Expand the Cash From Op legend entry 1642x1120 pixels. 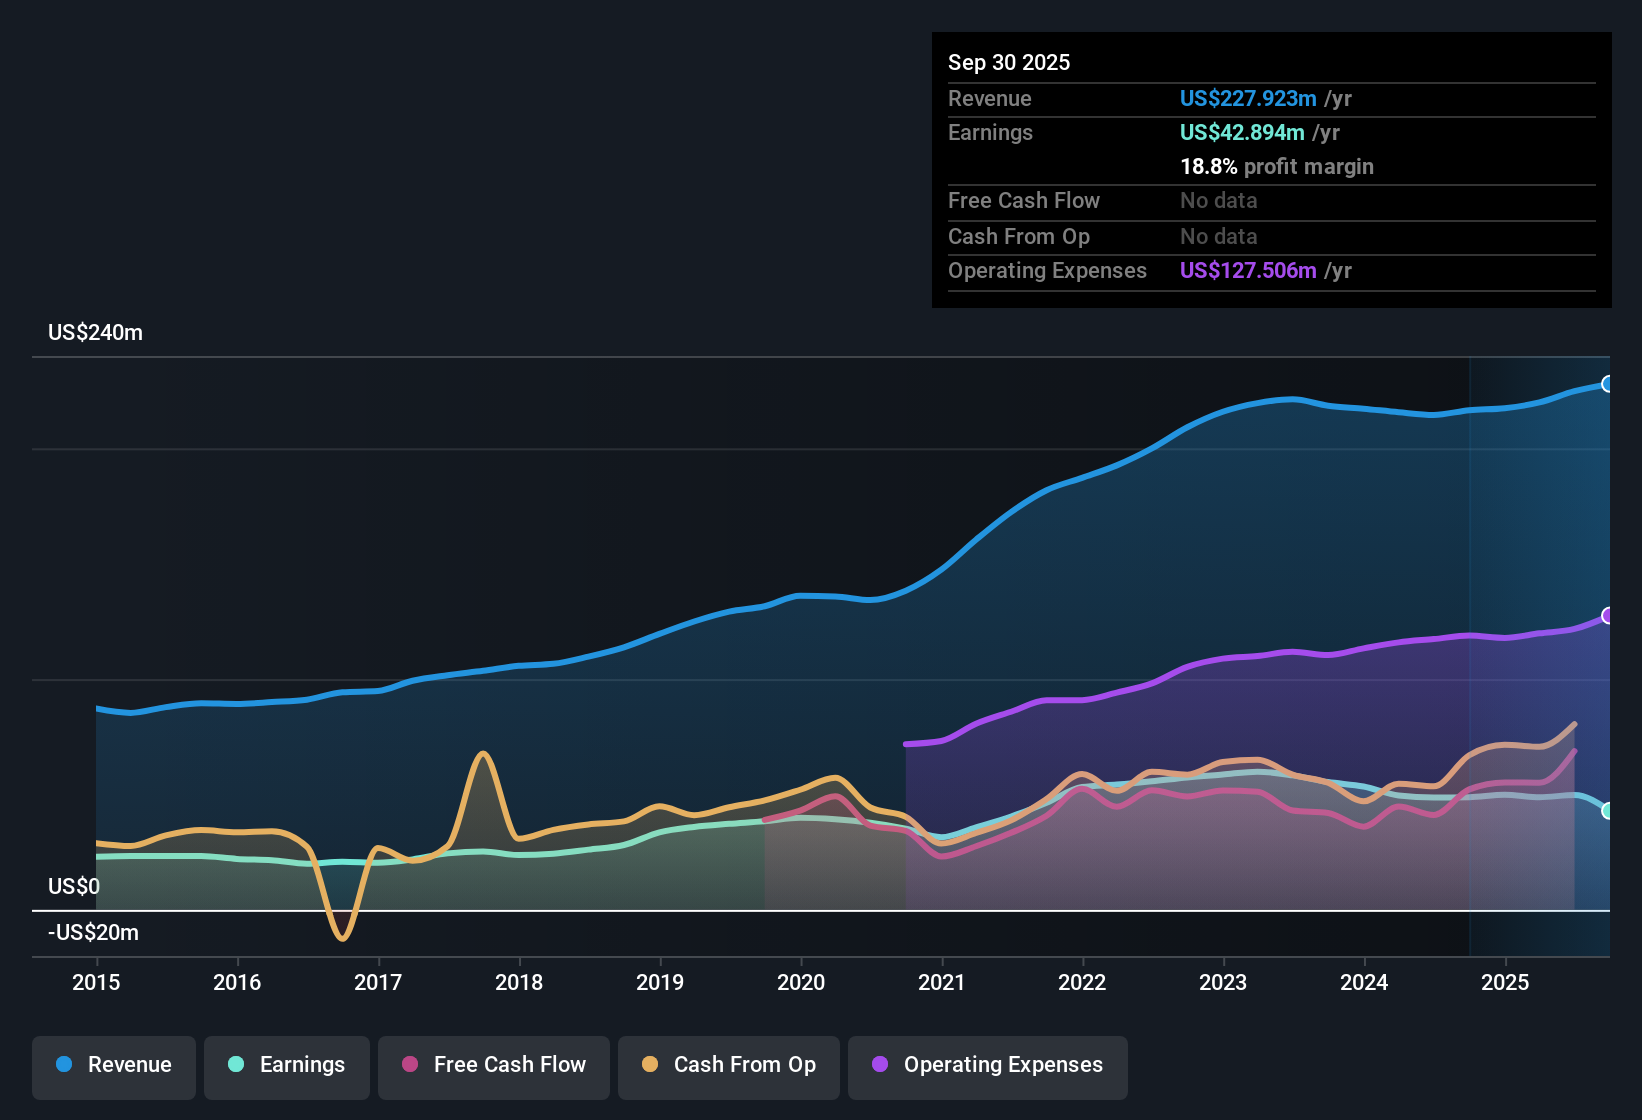point(728,1066)
